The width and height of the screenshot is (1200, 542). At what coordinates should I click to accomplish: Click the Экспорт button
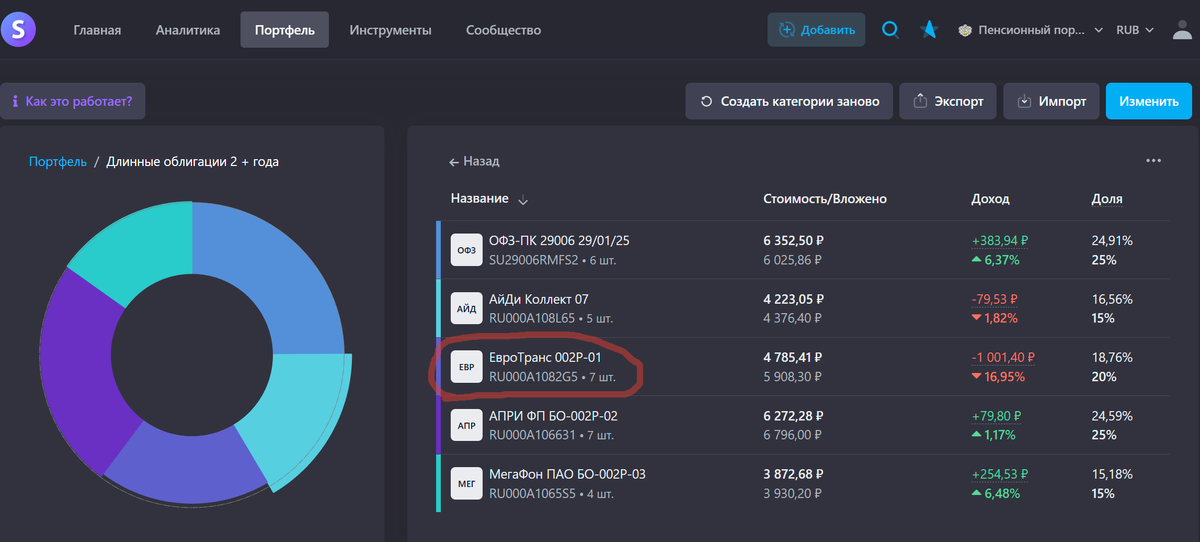coord(948,101)
